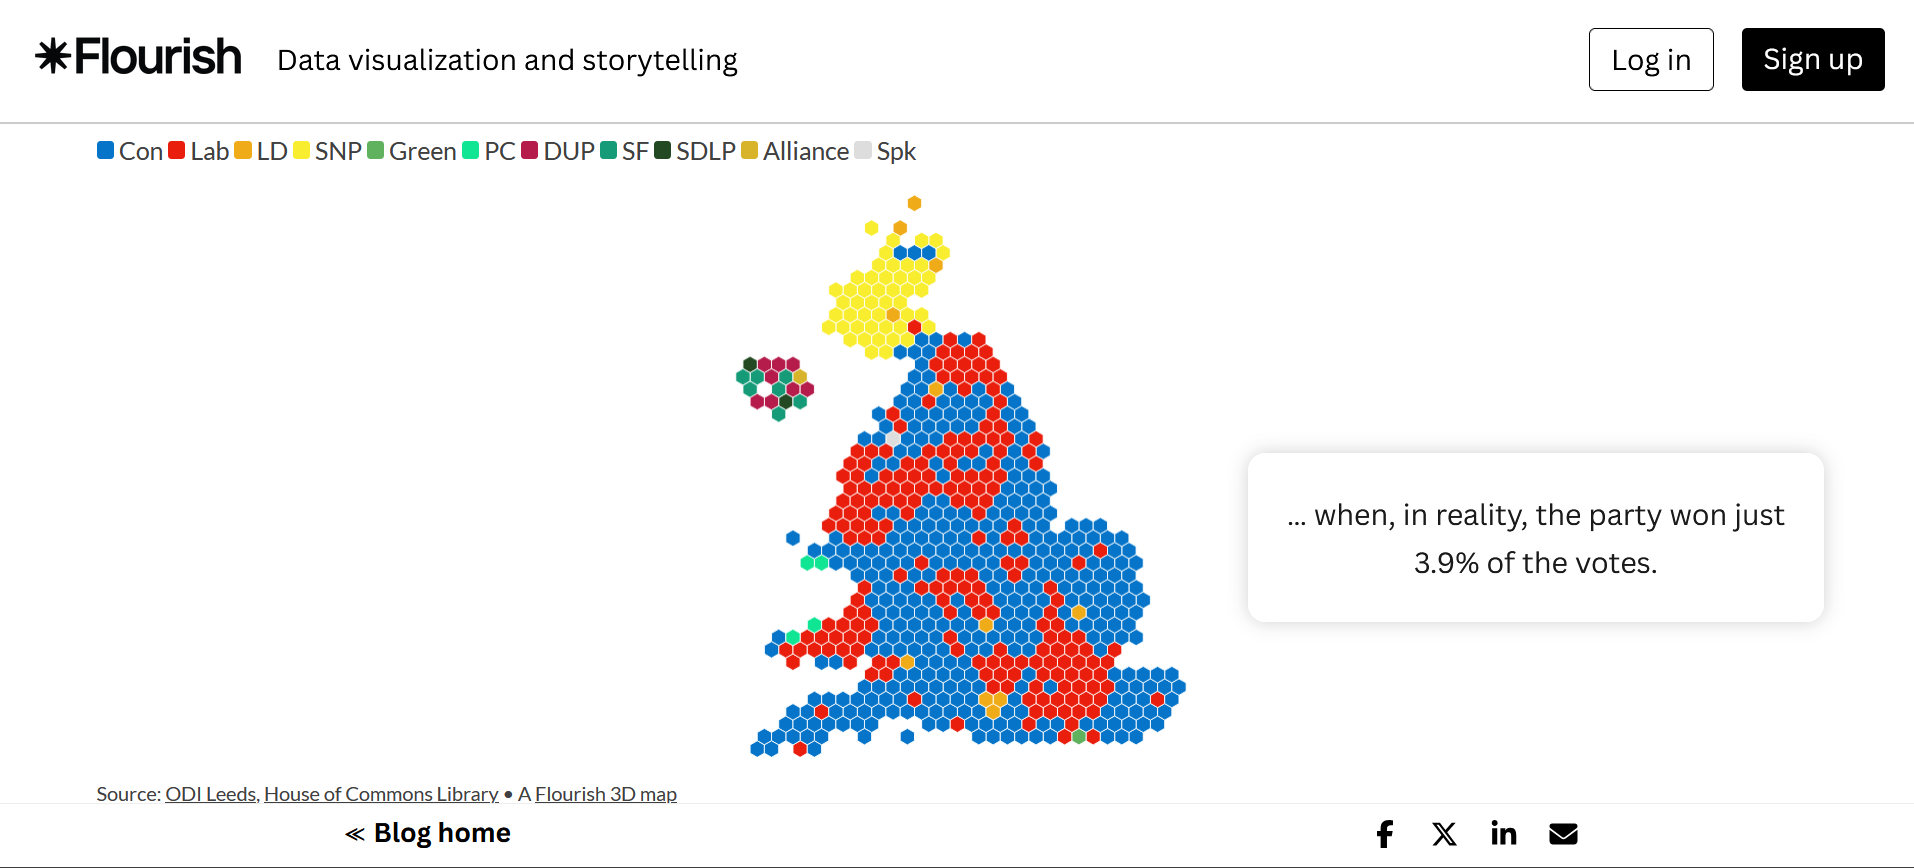The height and width of the screenshot is (868, 1914).
Task: Select the blue Con legend swatch
Action: (105, 150)
